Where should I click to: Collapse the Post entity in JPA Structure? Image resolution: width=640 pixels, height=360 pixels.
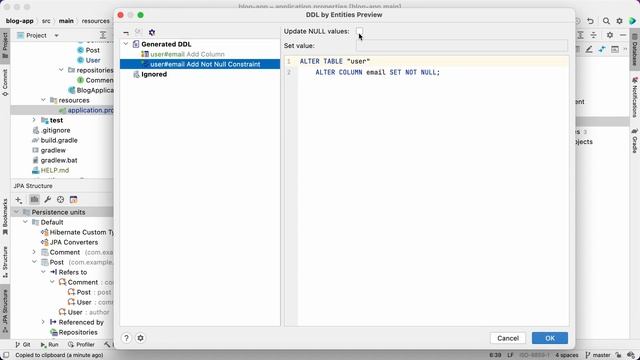pyautogui.click(x=34, y=262)
